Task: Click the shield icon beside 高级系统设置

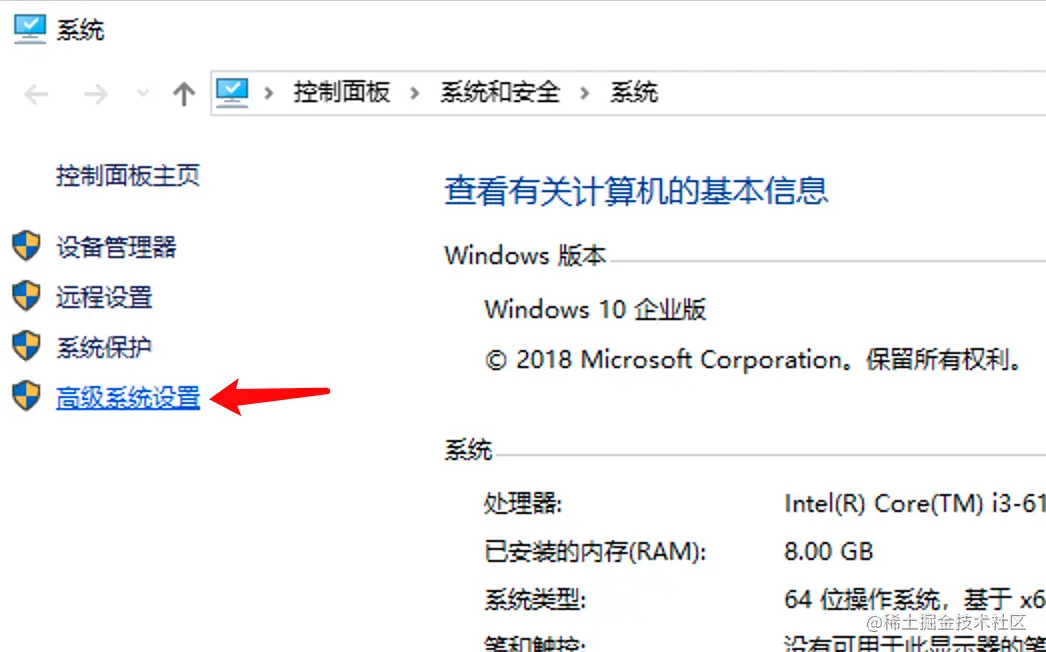Action: [26, 397]
